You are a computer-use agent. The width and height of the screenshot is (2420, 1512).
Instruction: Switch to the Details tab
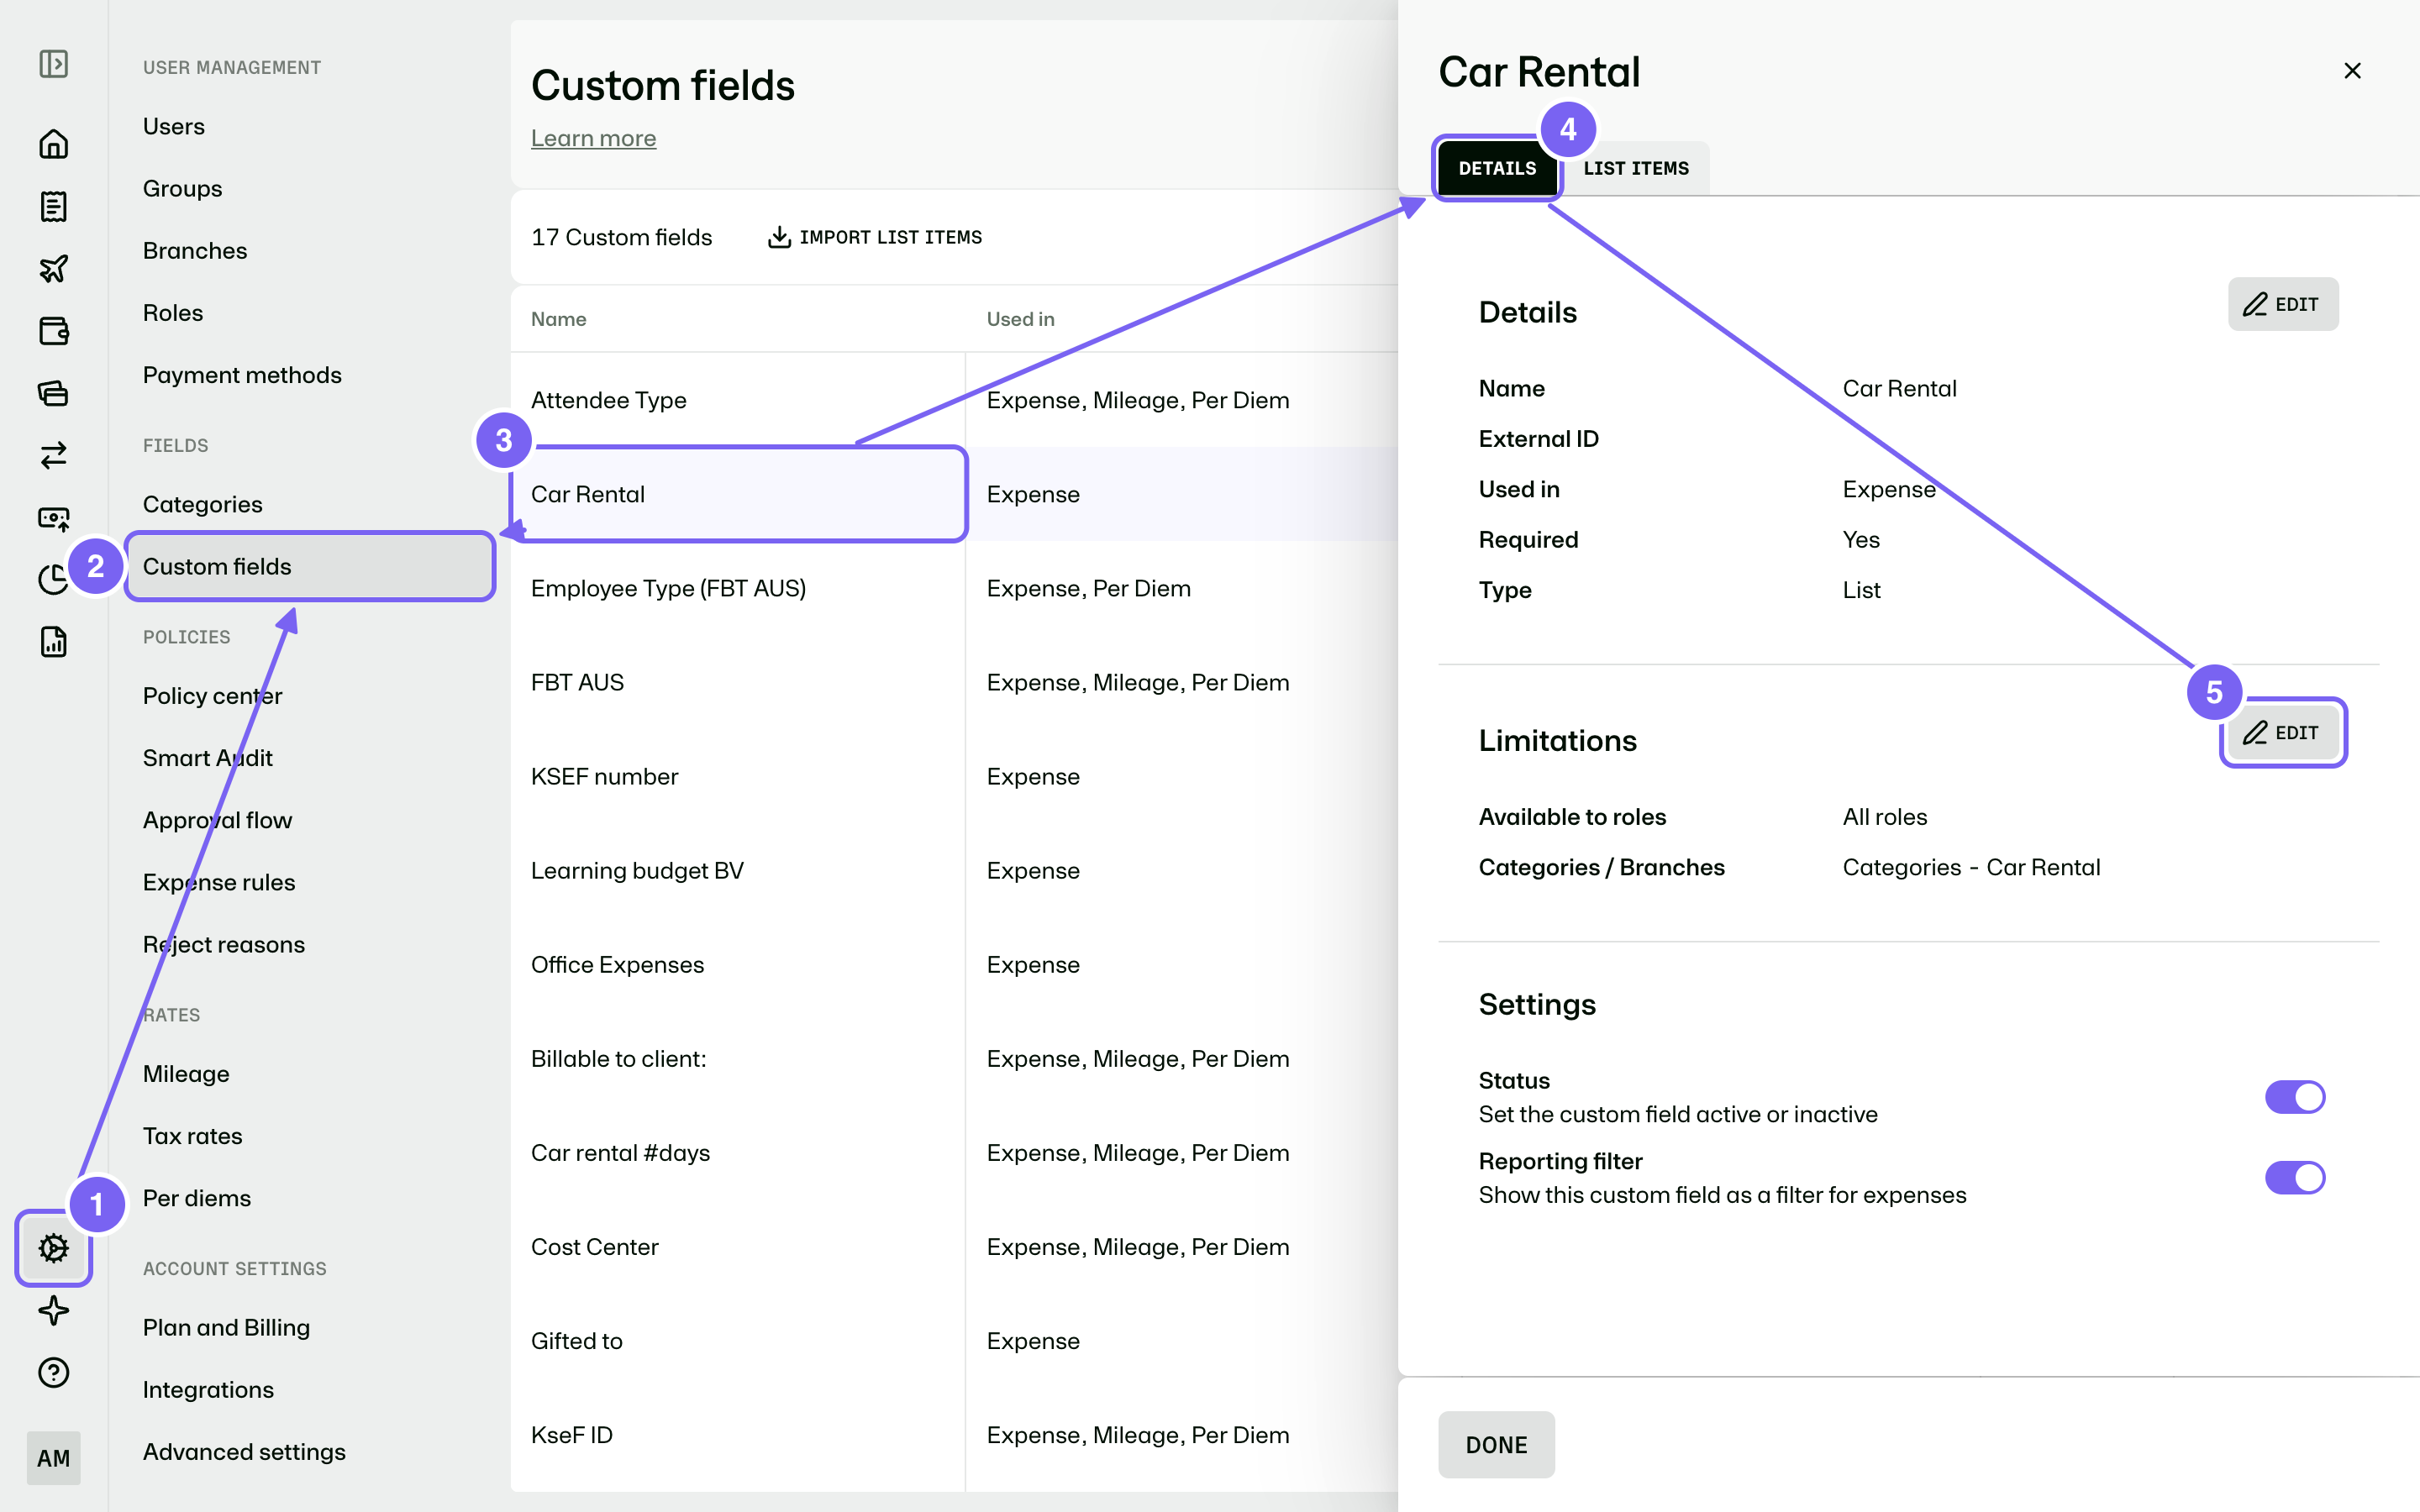[1497, 168]
